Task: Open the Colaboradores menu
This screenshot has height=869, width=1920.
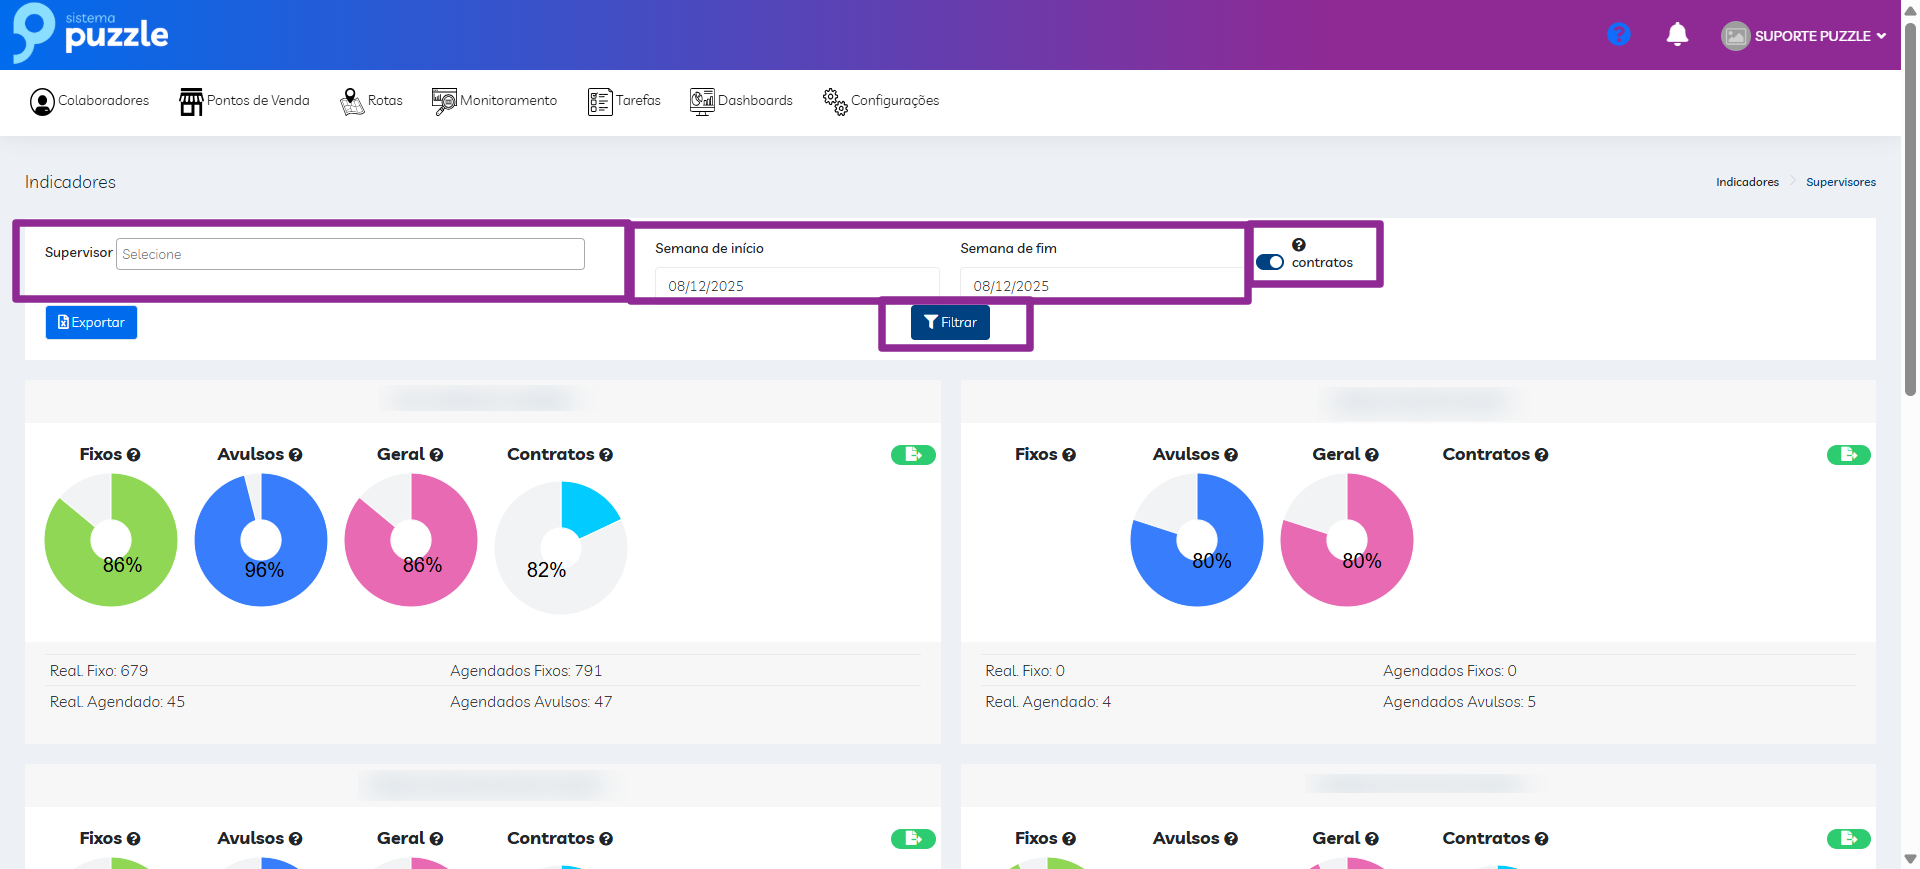Action: click(x=90, y=101)
